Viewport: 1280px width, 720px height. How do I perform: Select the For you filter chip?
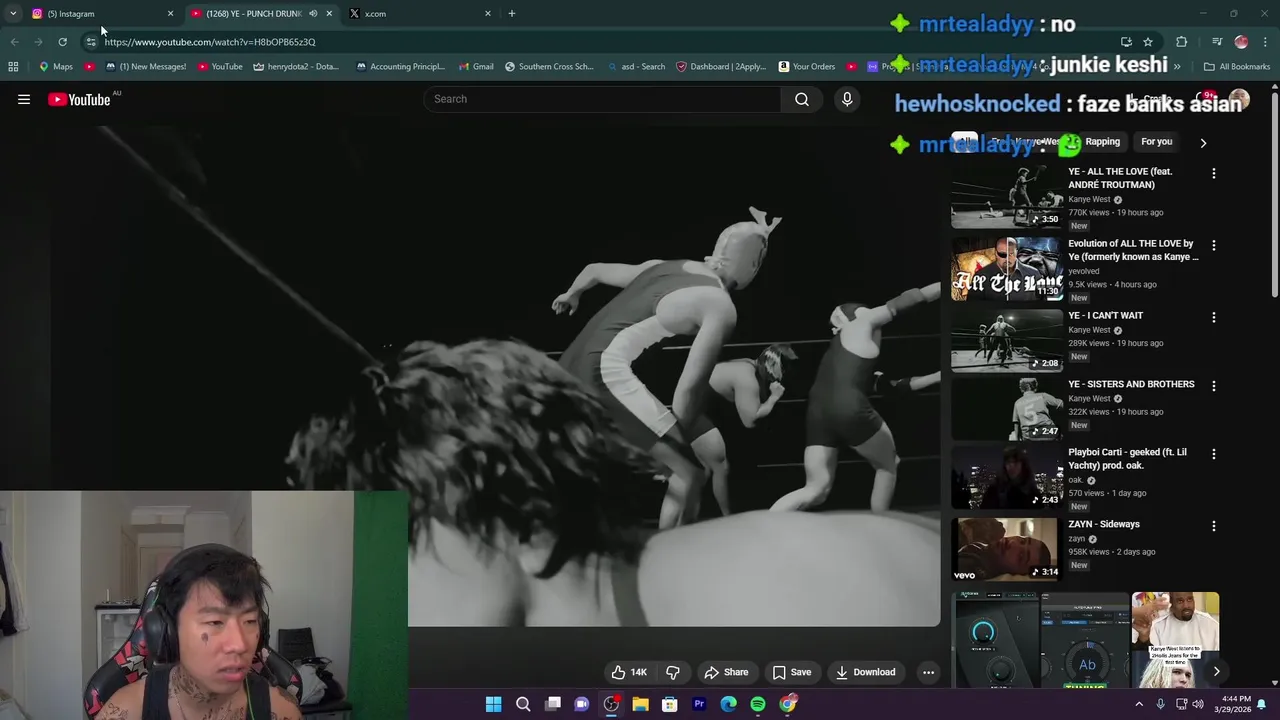pyautogui.click(x=1156, y=142)
